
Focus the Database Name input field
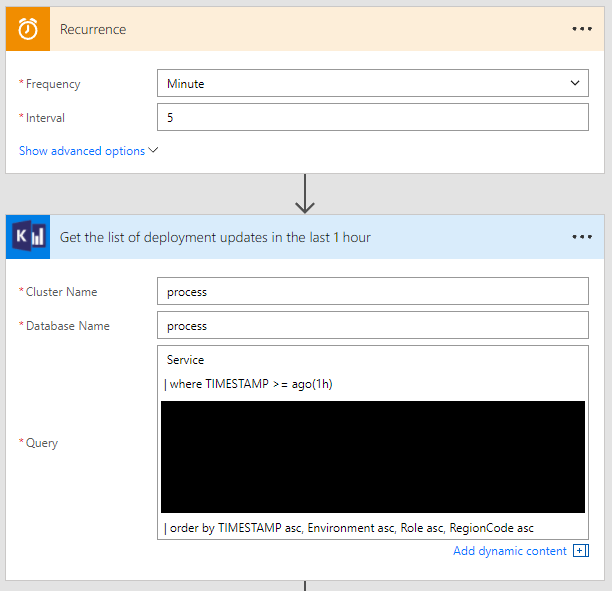[372, 326]
